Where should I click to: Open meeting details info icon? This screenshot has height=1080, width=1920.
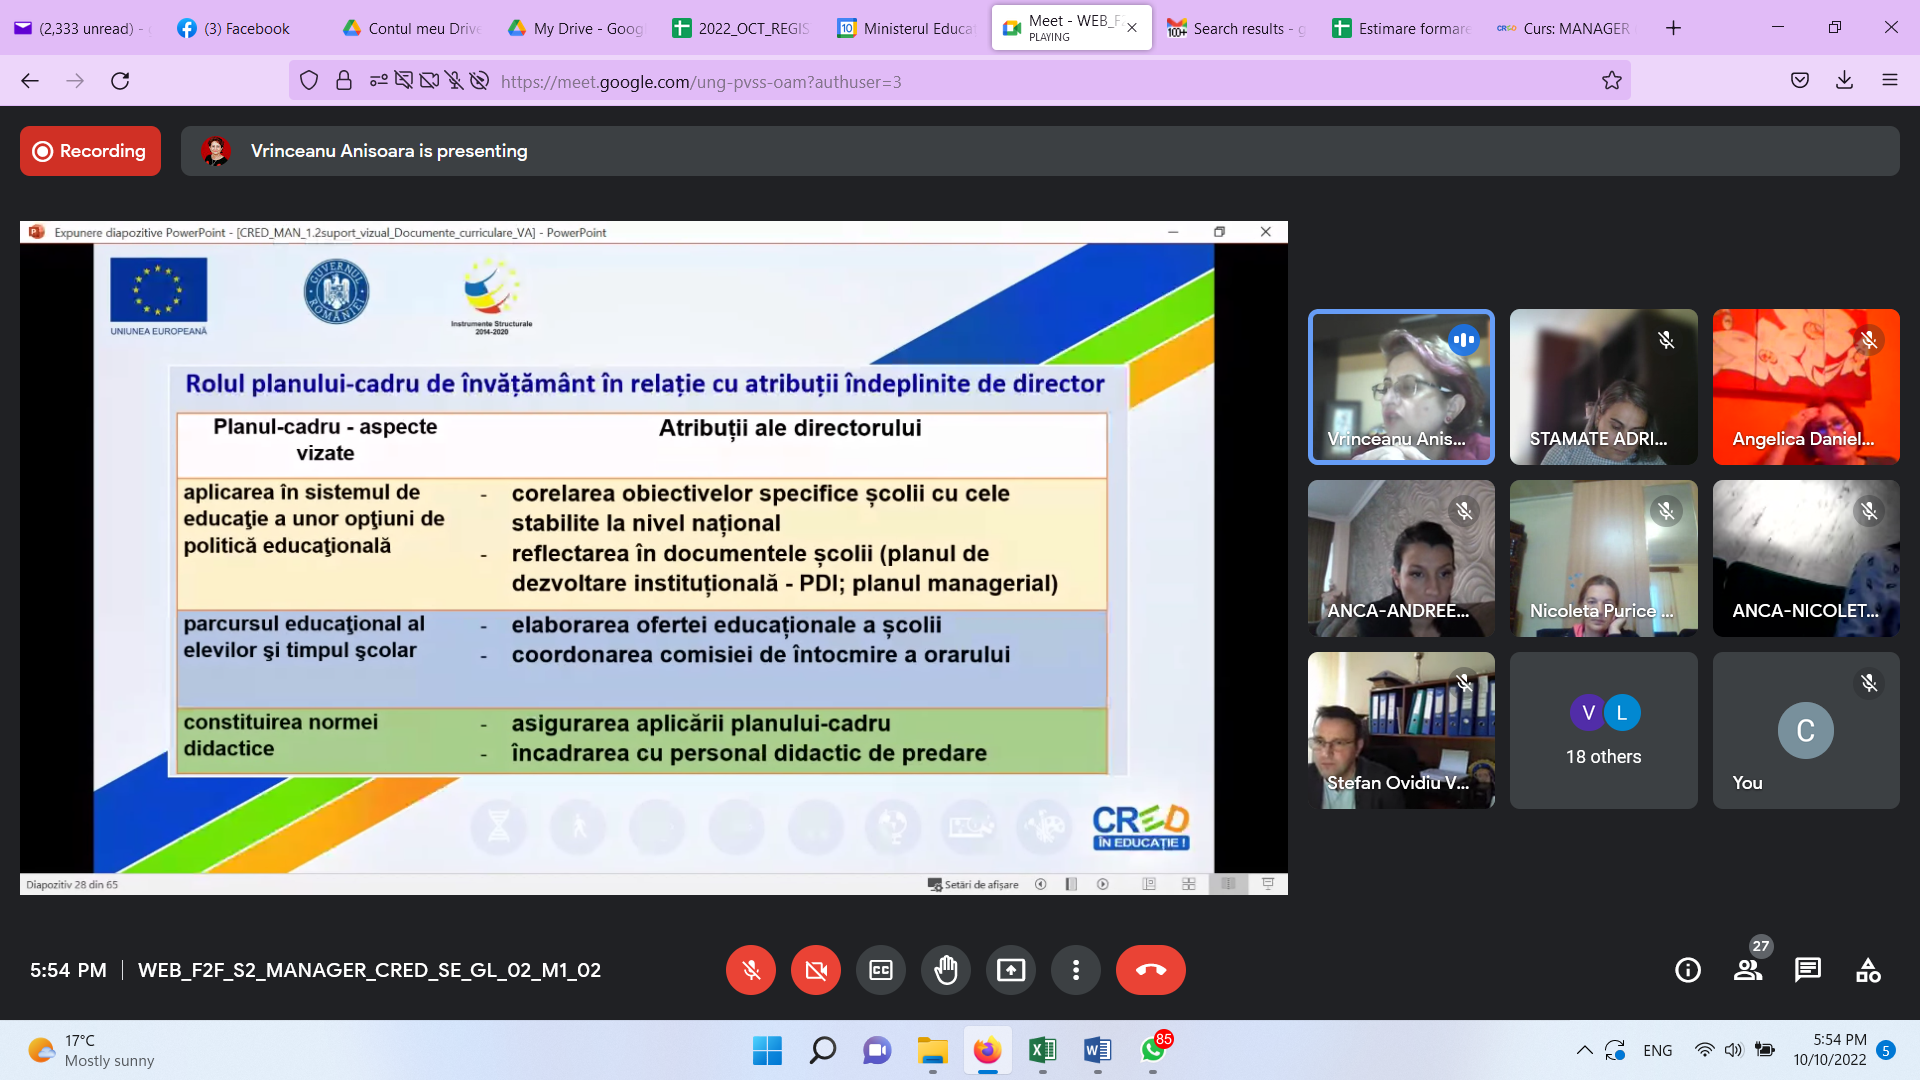tap(1688, 970)
